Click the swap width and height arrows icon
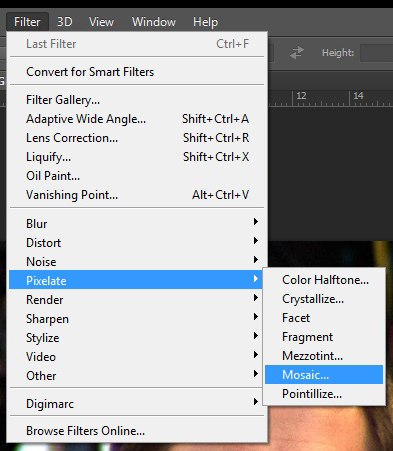This screenshot has height=451, width=393. 296,53
